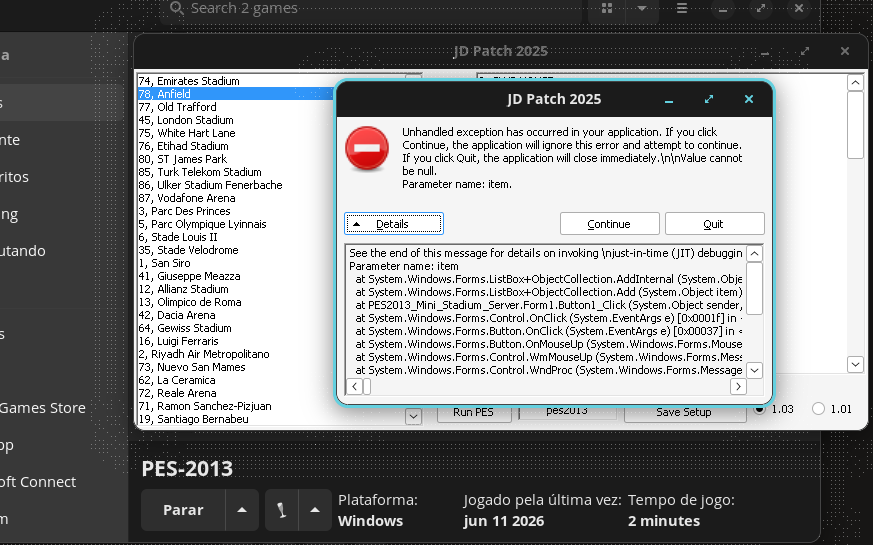Click the red error stop icon
The height and width of the screenshot is (545, 873).
(x=367, y=148)
